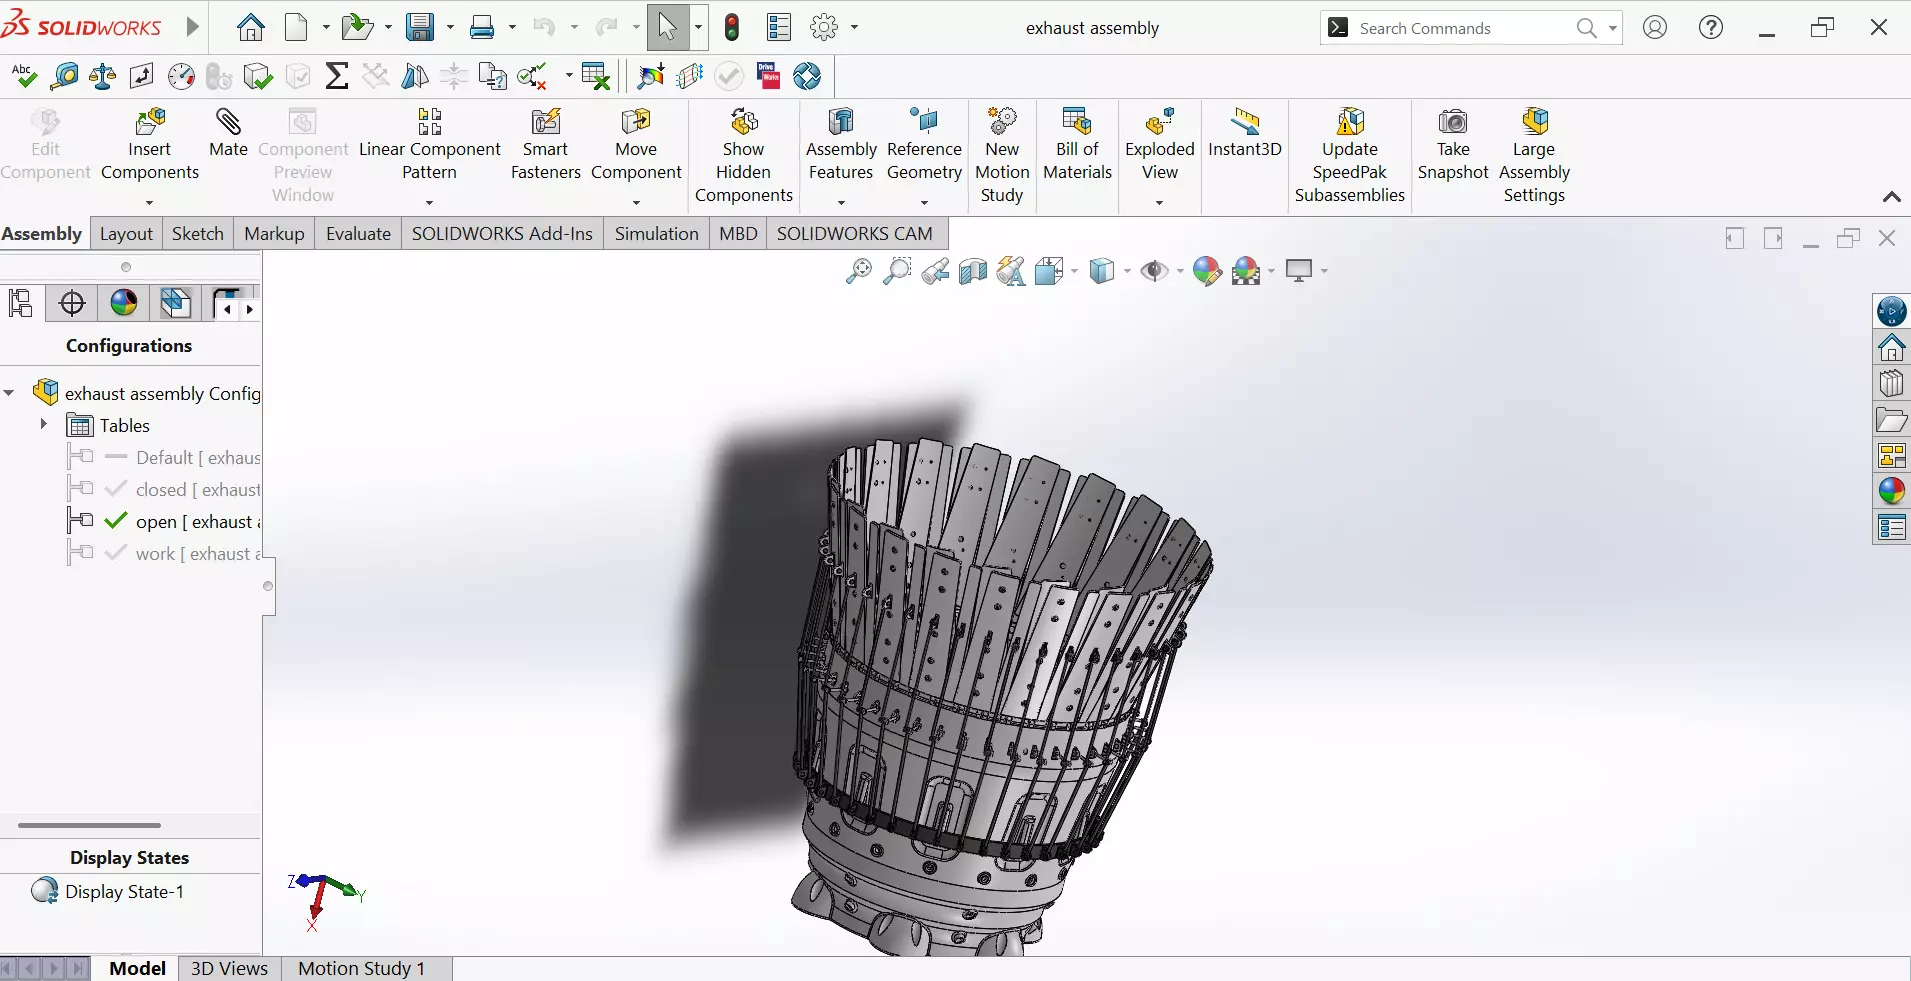Collapse exhaust assembly Configurations node

[x=9, y=393]
